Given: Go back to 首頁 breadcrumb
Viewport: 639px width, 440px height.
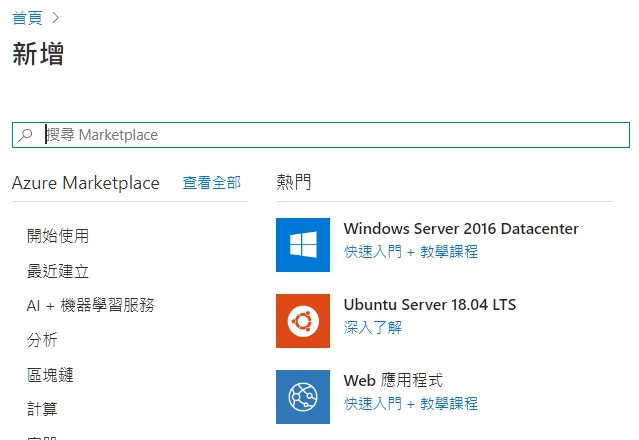Looking at the screenshot, I should tap(27, 18).
